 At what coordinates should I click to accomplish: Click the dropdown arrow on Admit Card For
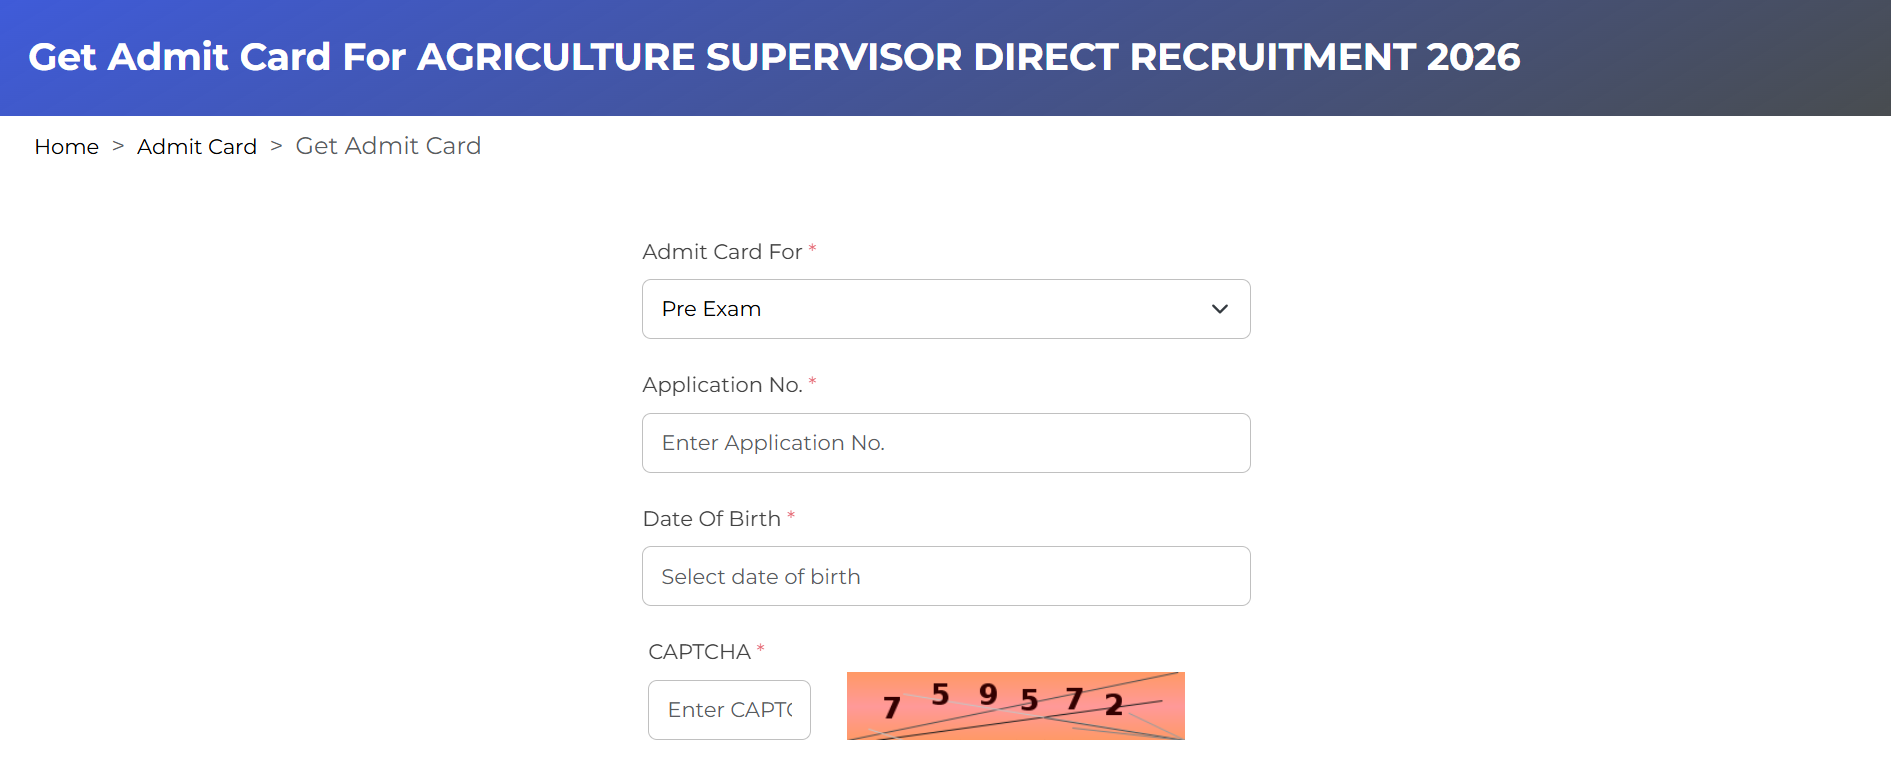[x=1219, y=309]
